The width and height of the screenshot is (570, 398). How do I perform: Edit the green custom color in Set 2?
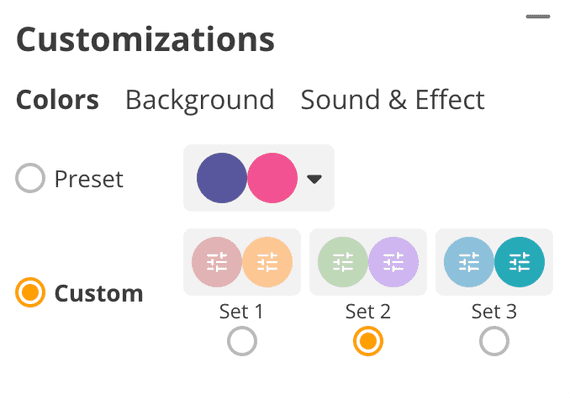click(x=343, y=262)
